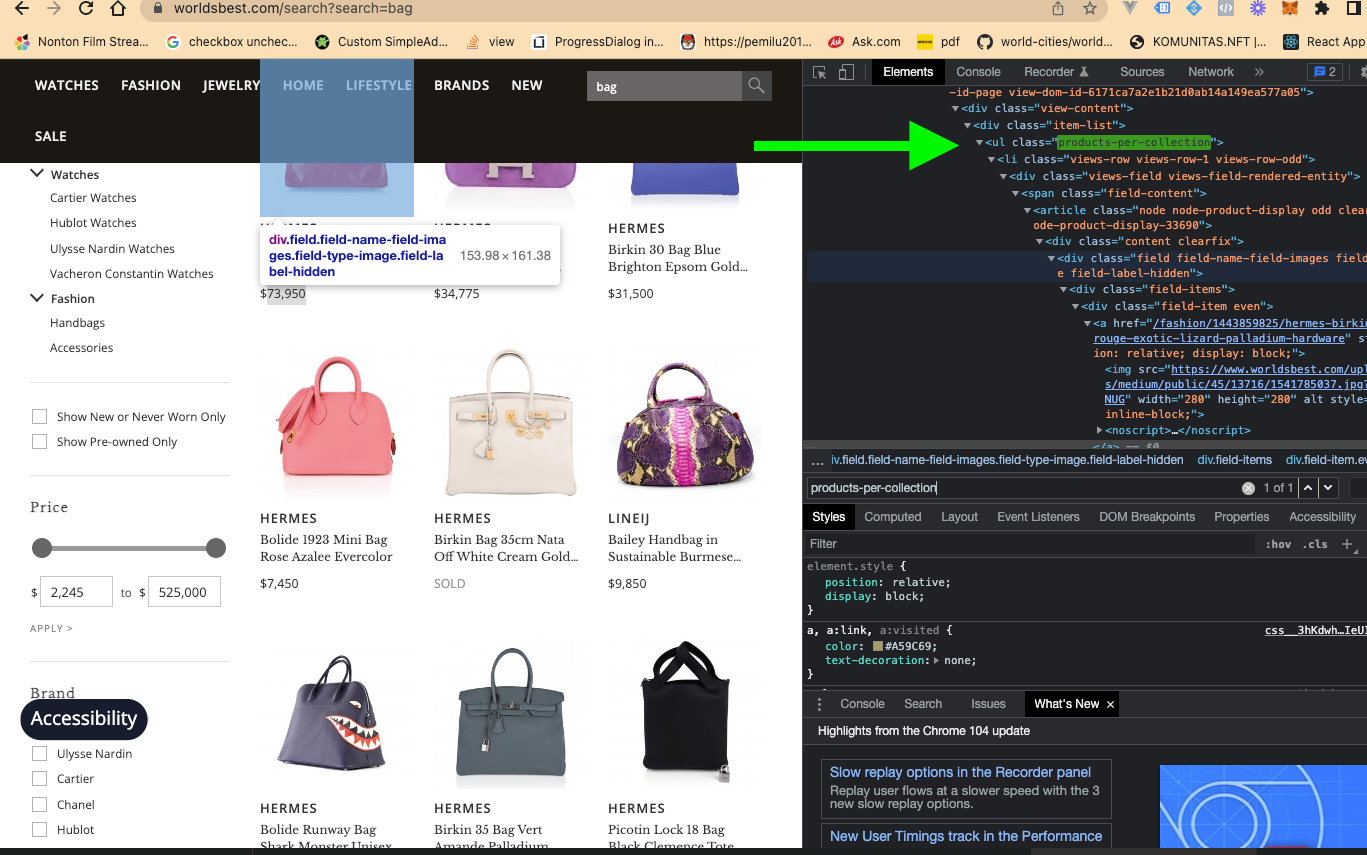The image size is (1367, 855).
Task: Clear the DevTools search field
Action: click(x=1248, y=488)
